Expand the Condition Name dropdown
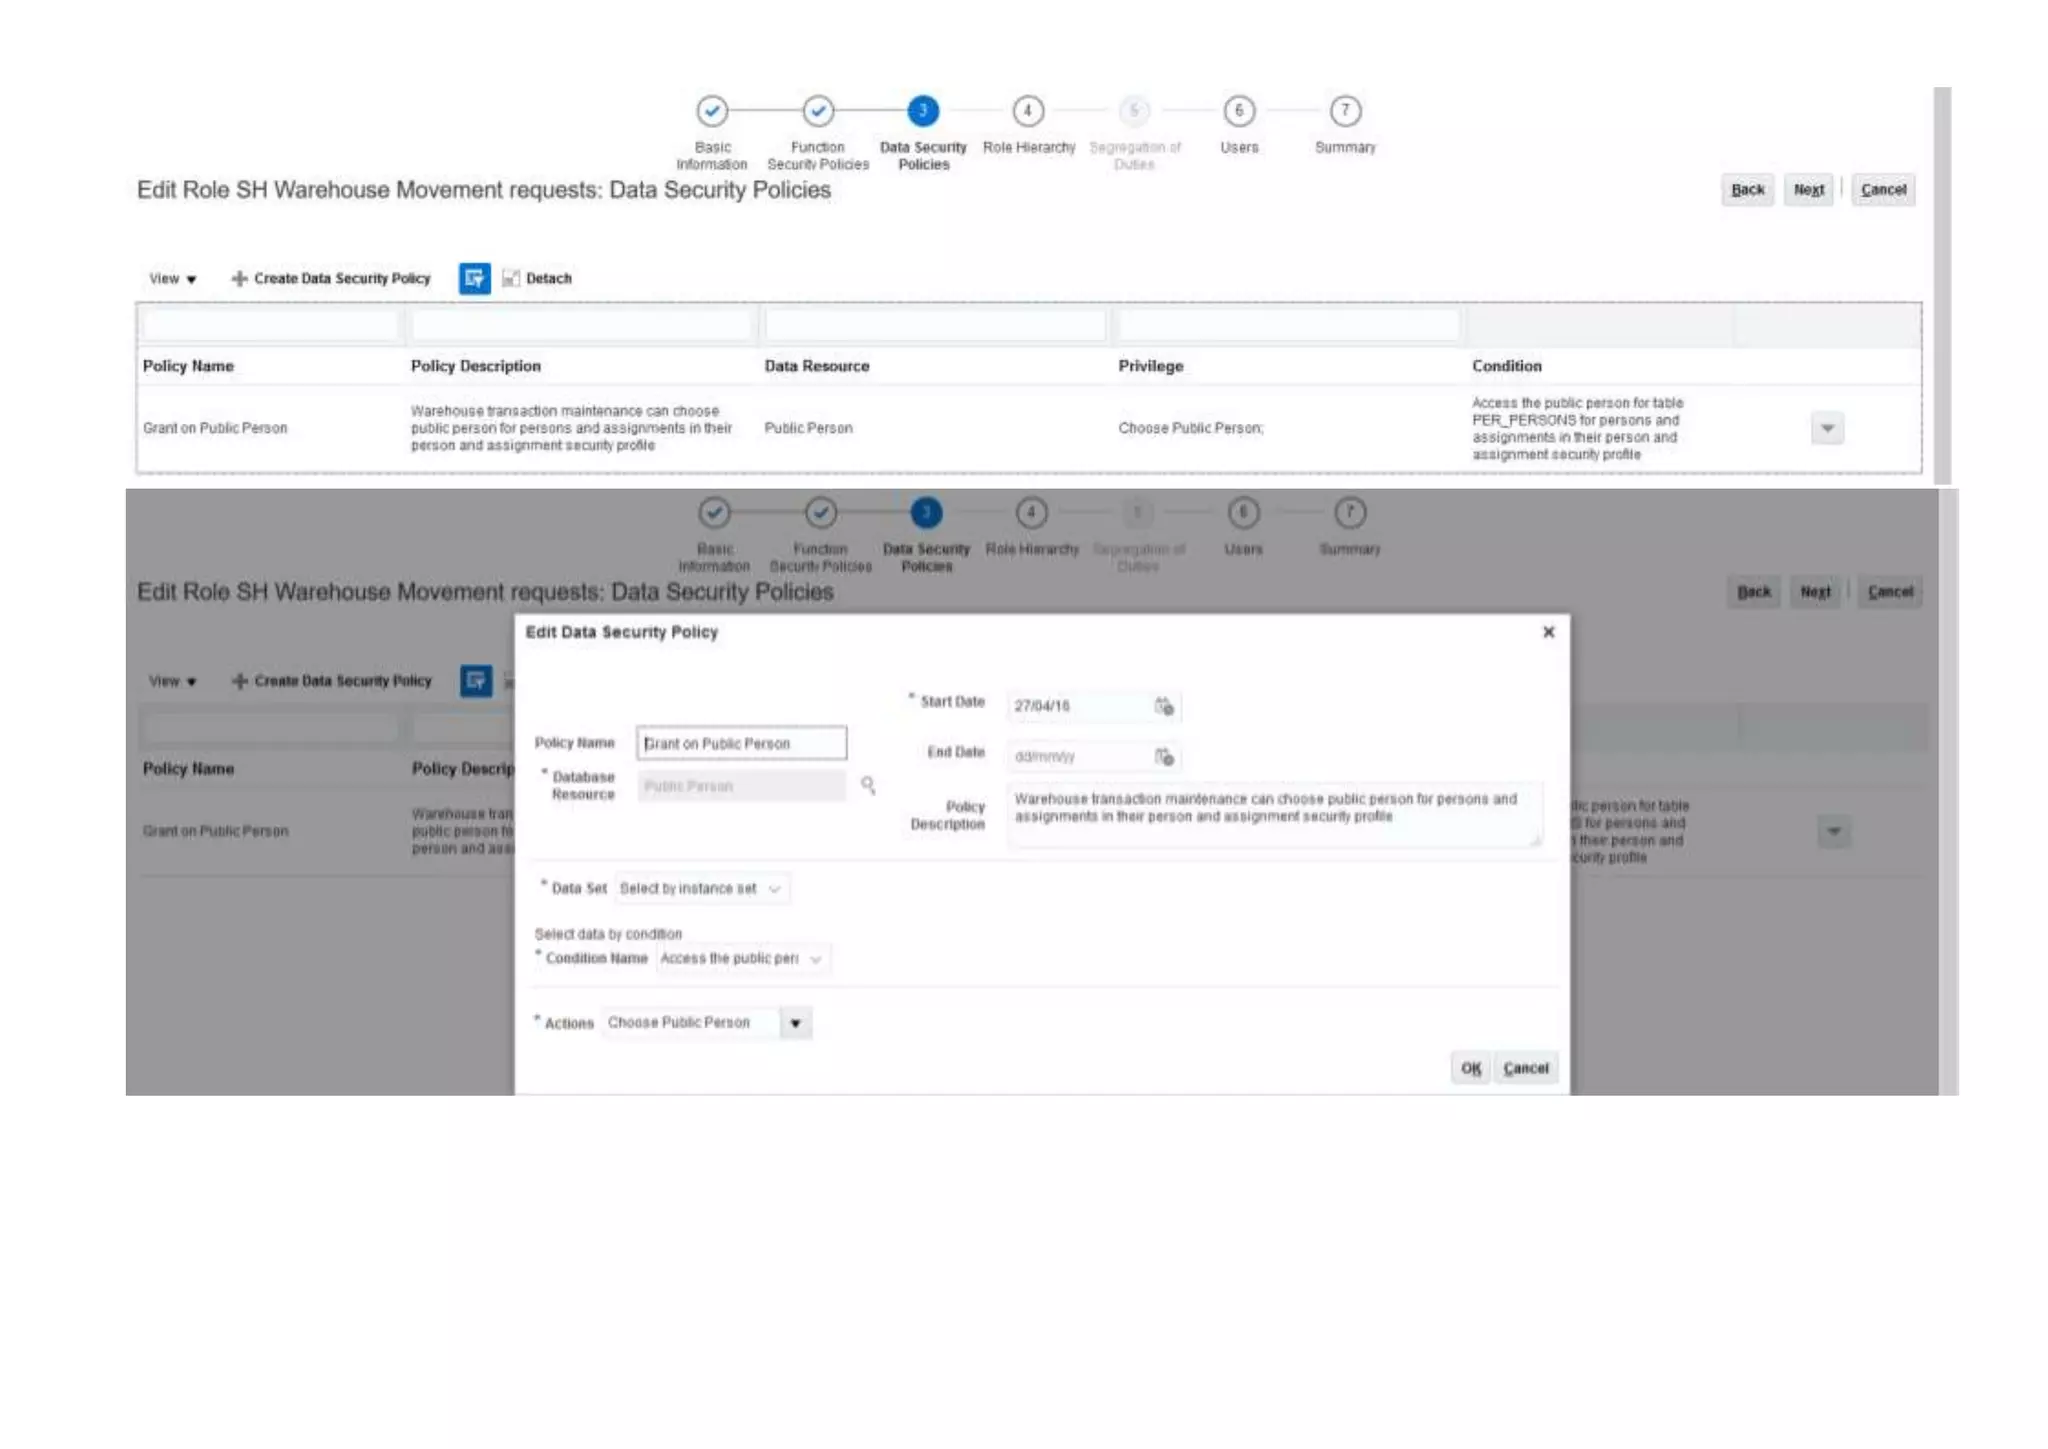 [816, 959]
